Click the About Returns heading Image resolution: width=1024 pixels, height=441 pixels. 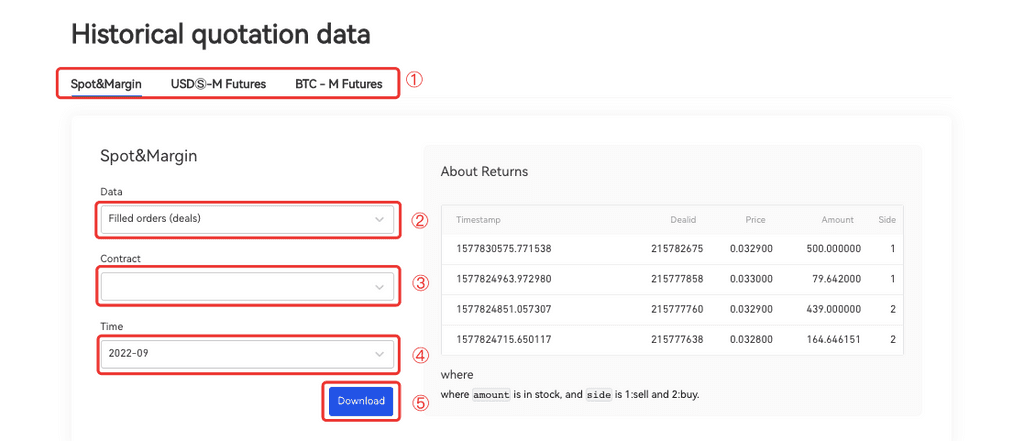point(484,172)
